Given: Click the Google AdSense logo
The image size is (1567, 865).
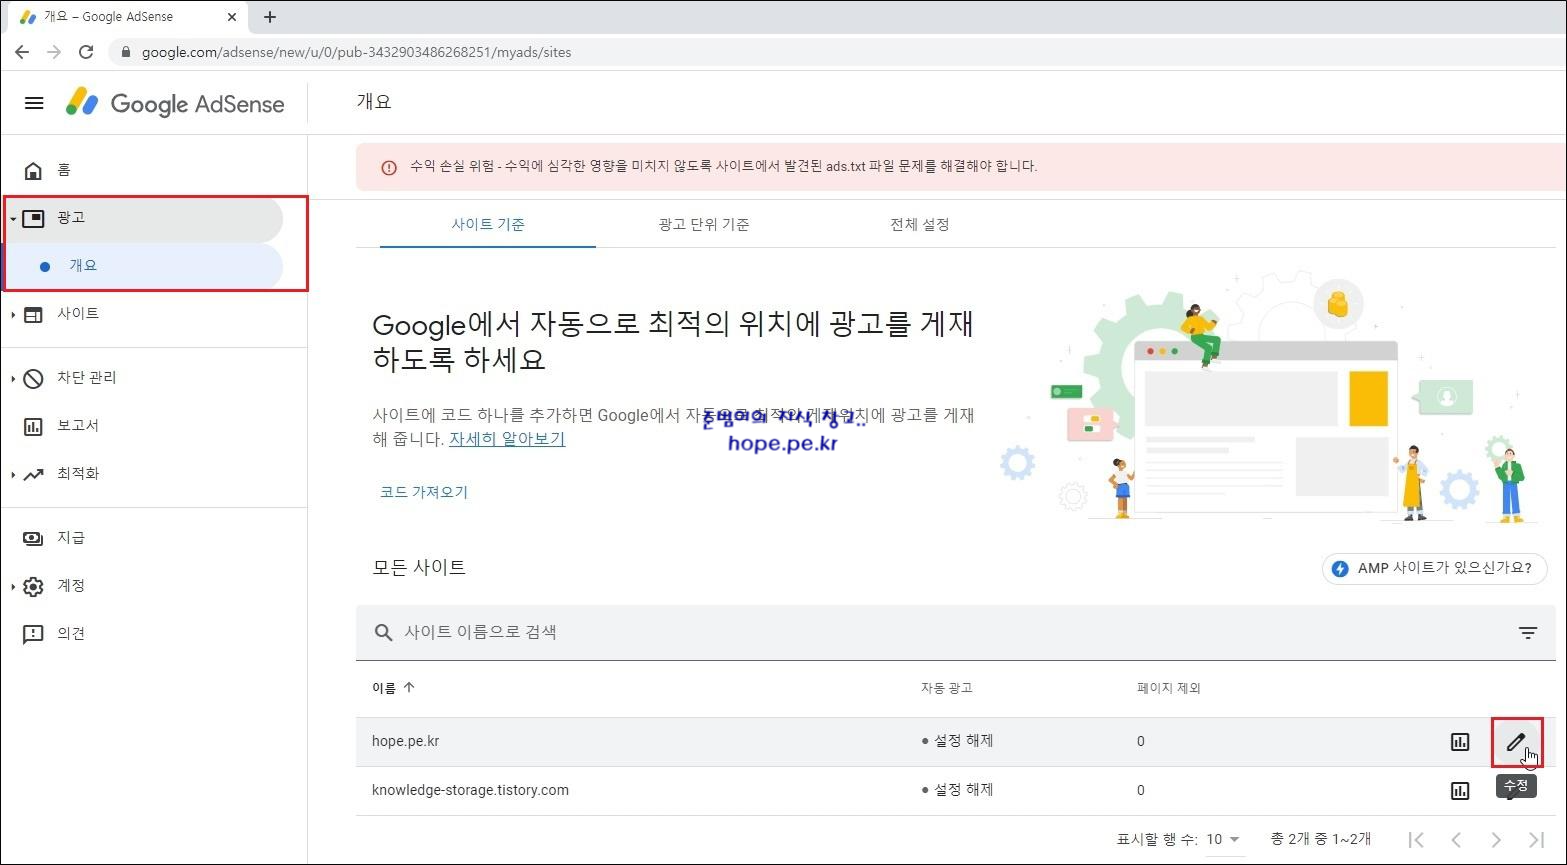Looking at the screenshot, I should pyautogui.click(x=175, y=103).
